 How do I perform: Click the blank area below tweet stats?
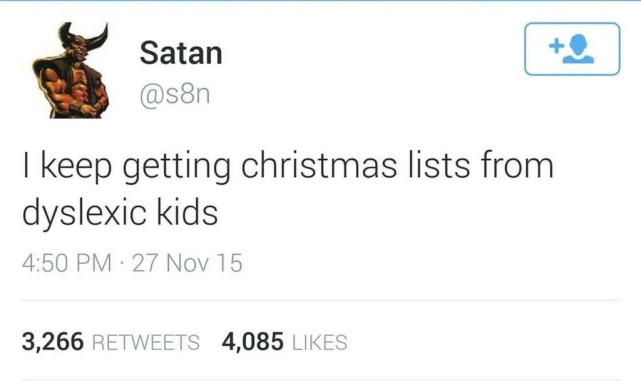(x=321, y=386)
